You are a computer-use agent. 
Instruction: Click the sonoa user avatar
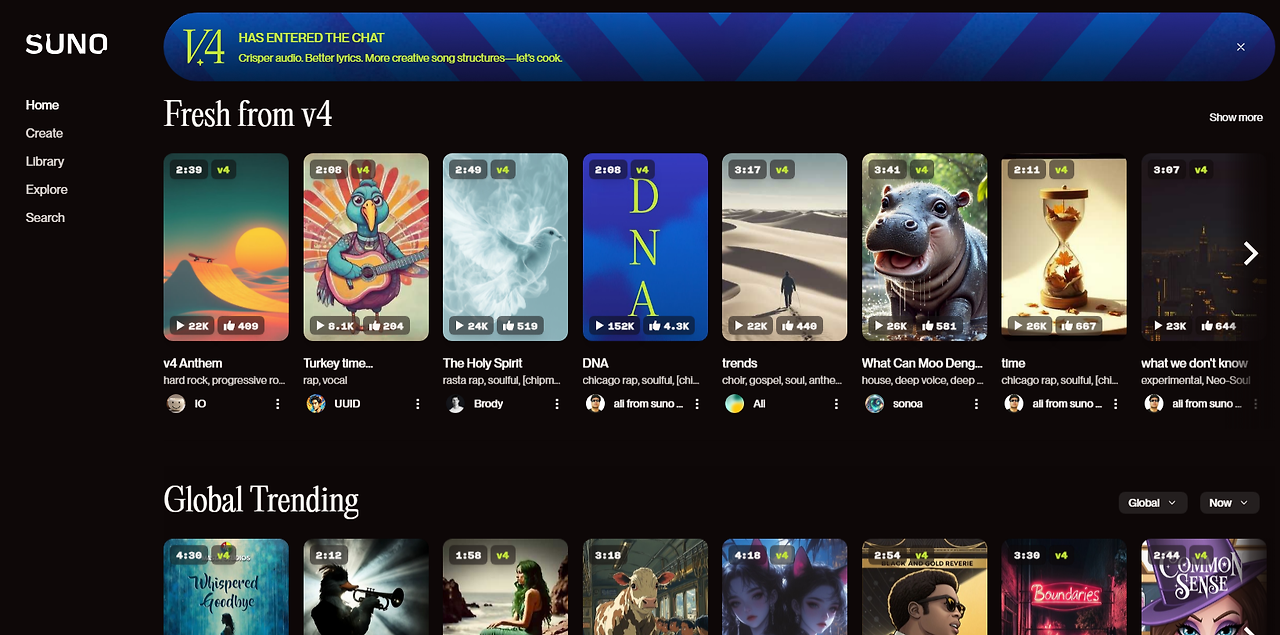coord(874,404)
